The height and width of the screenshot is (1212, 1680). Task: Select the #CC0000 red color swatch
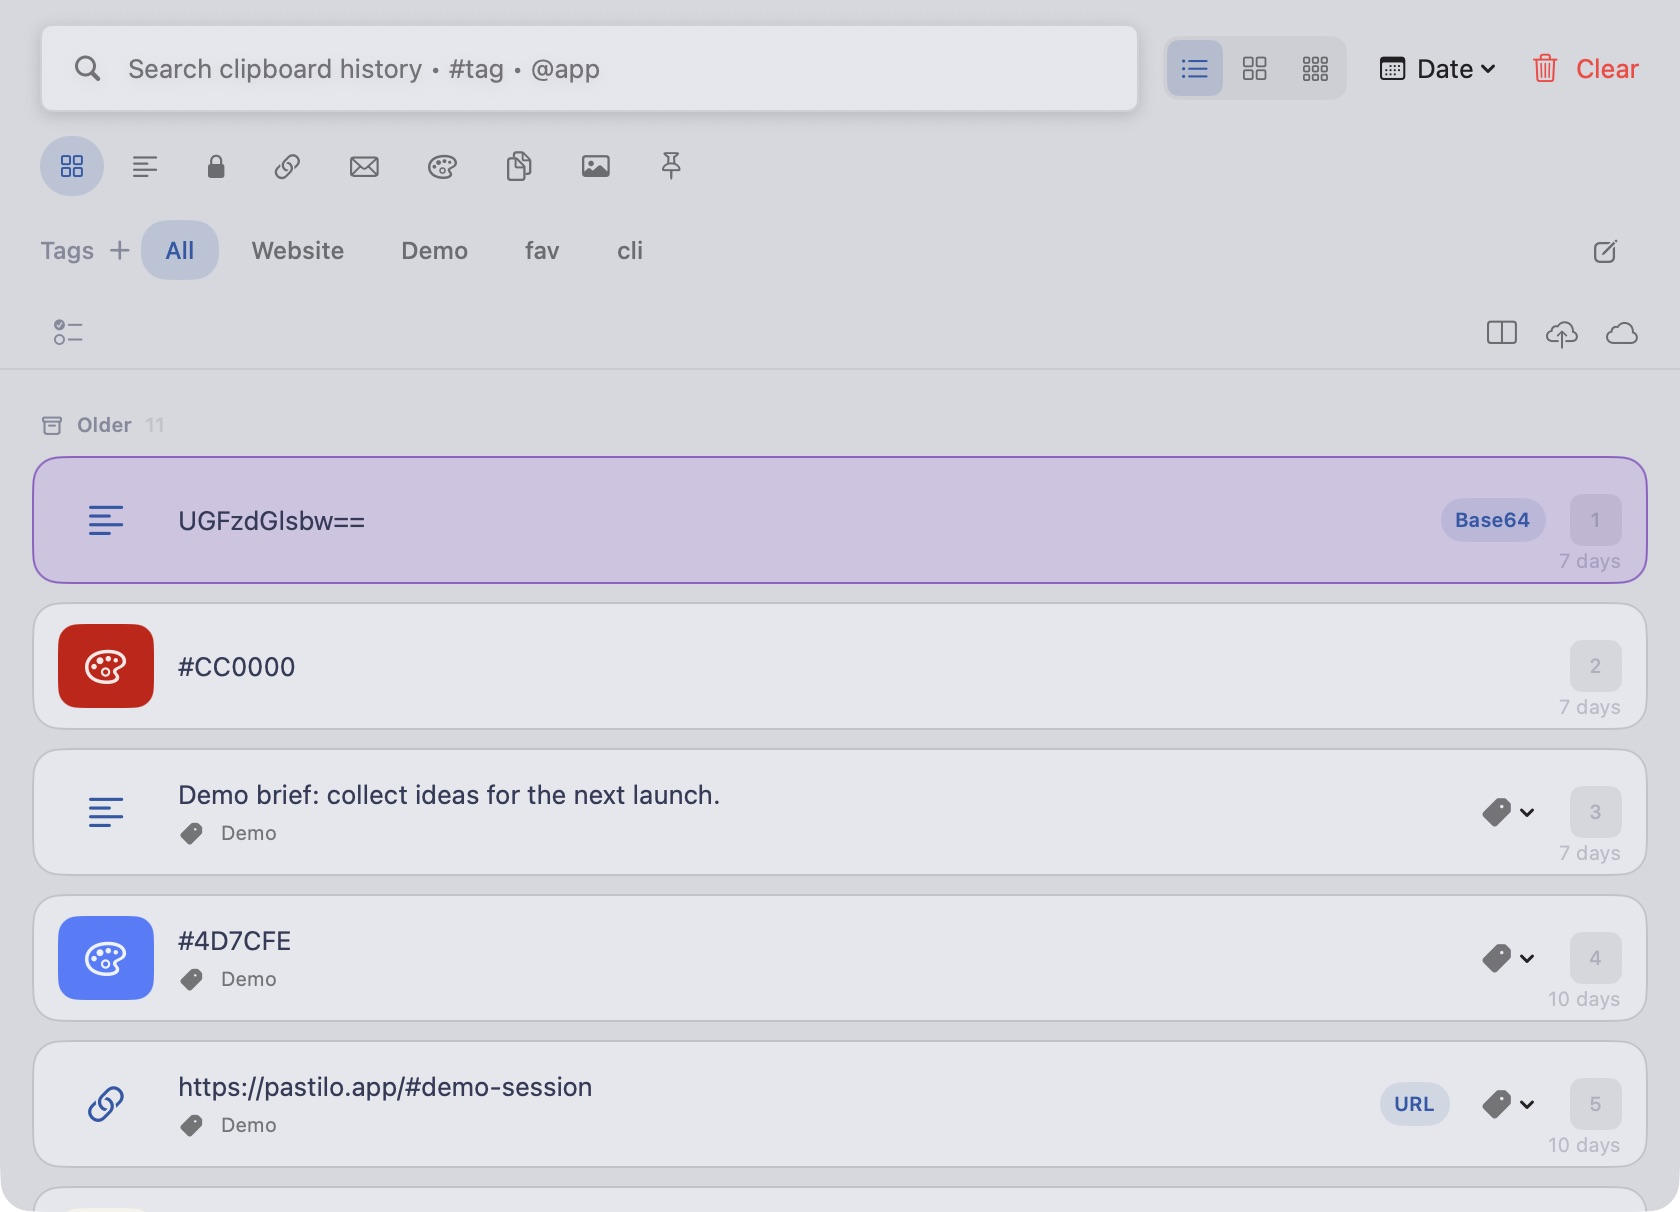pyautogui.click(x=106, y=666)
